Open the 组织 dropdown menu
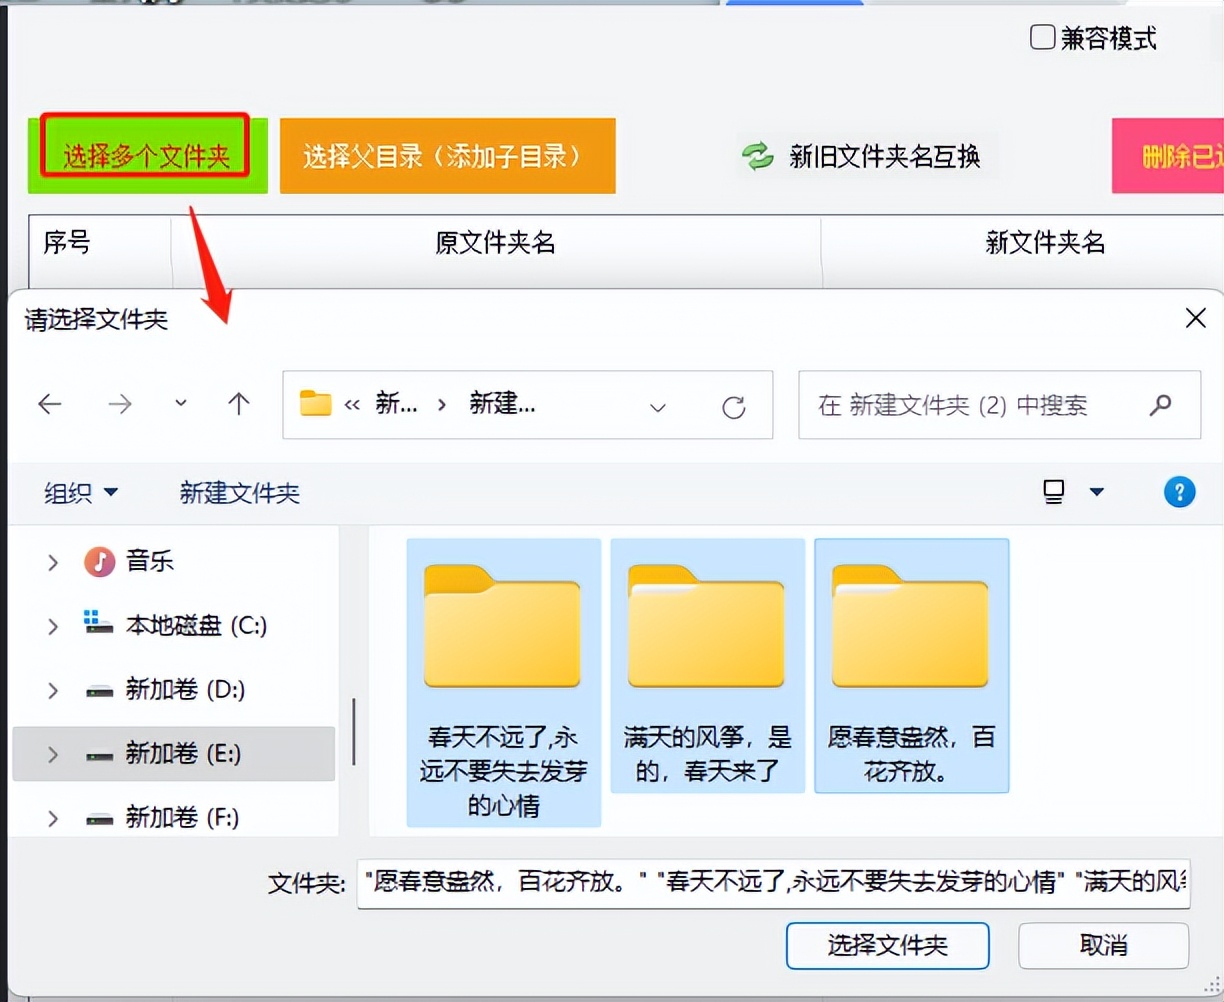This screenshot has height=1002, width=1224. point(80,492)
